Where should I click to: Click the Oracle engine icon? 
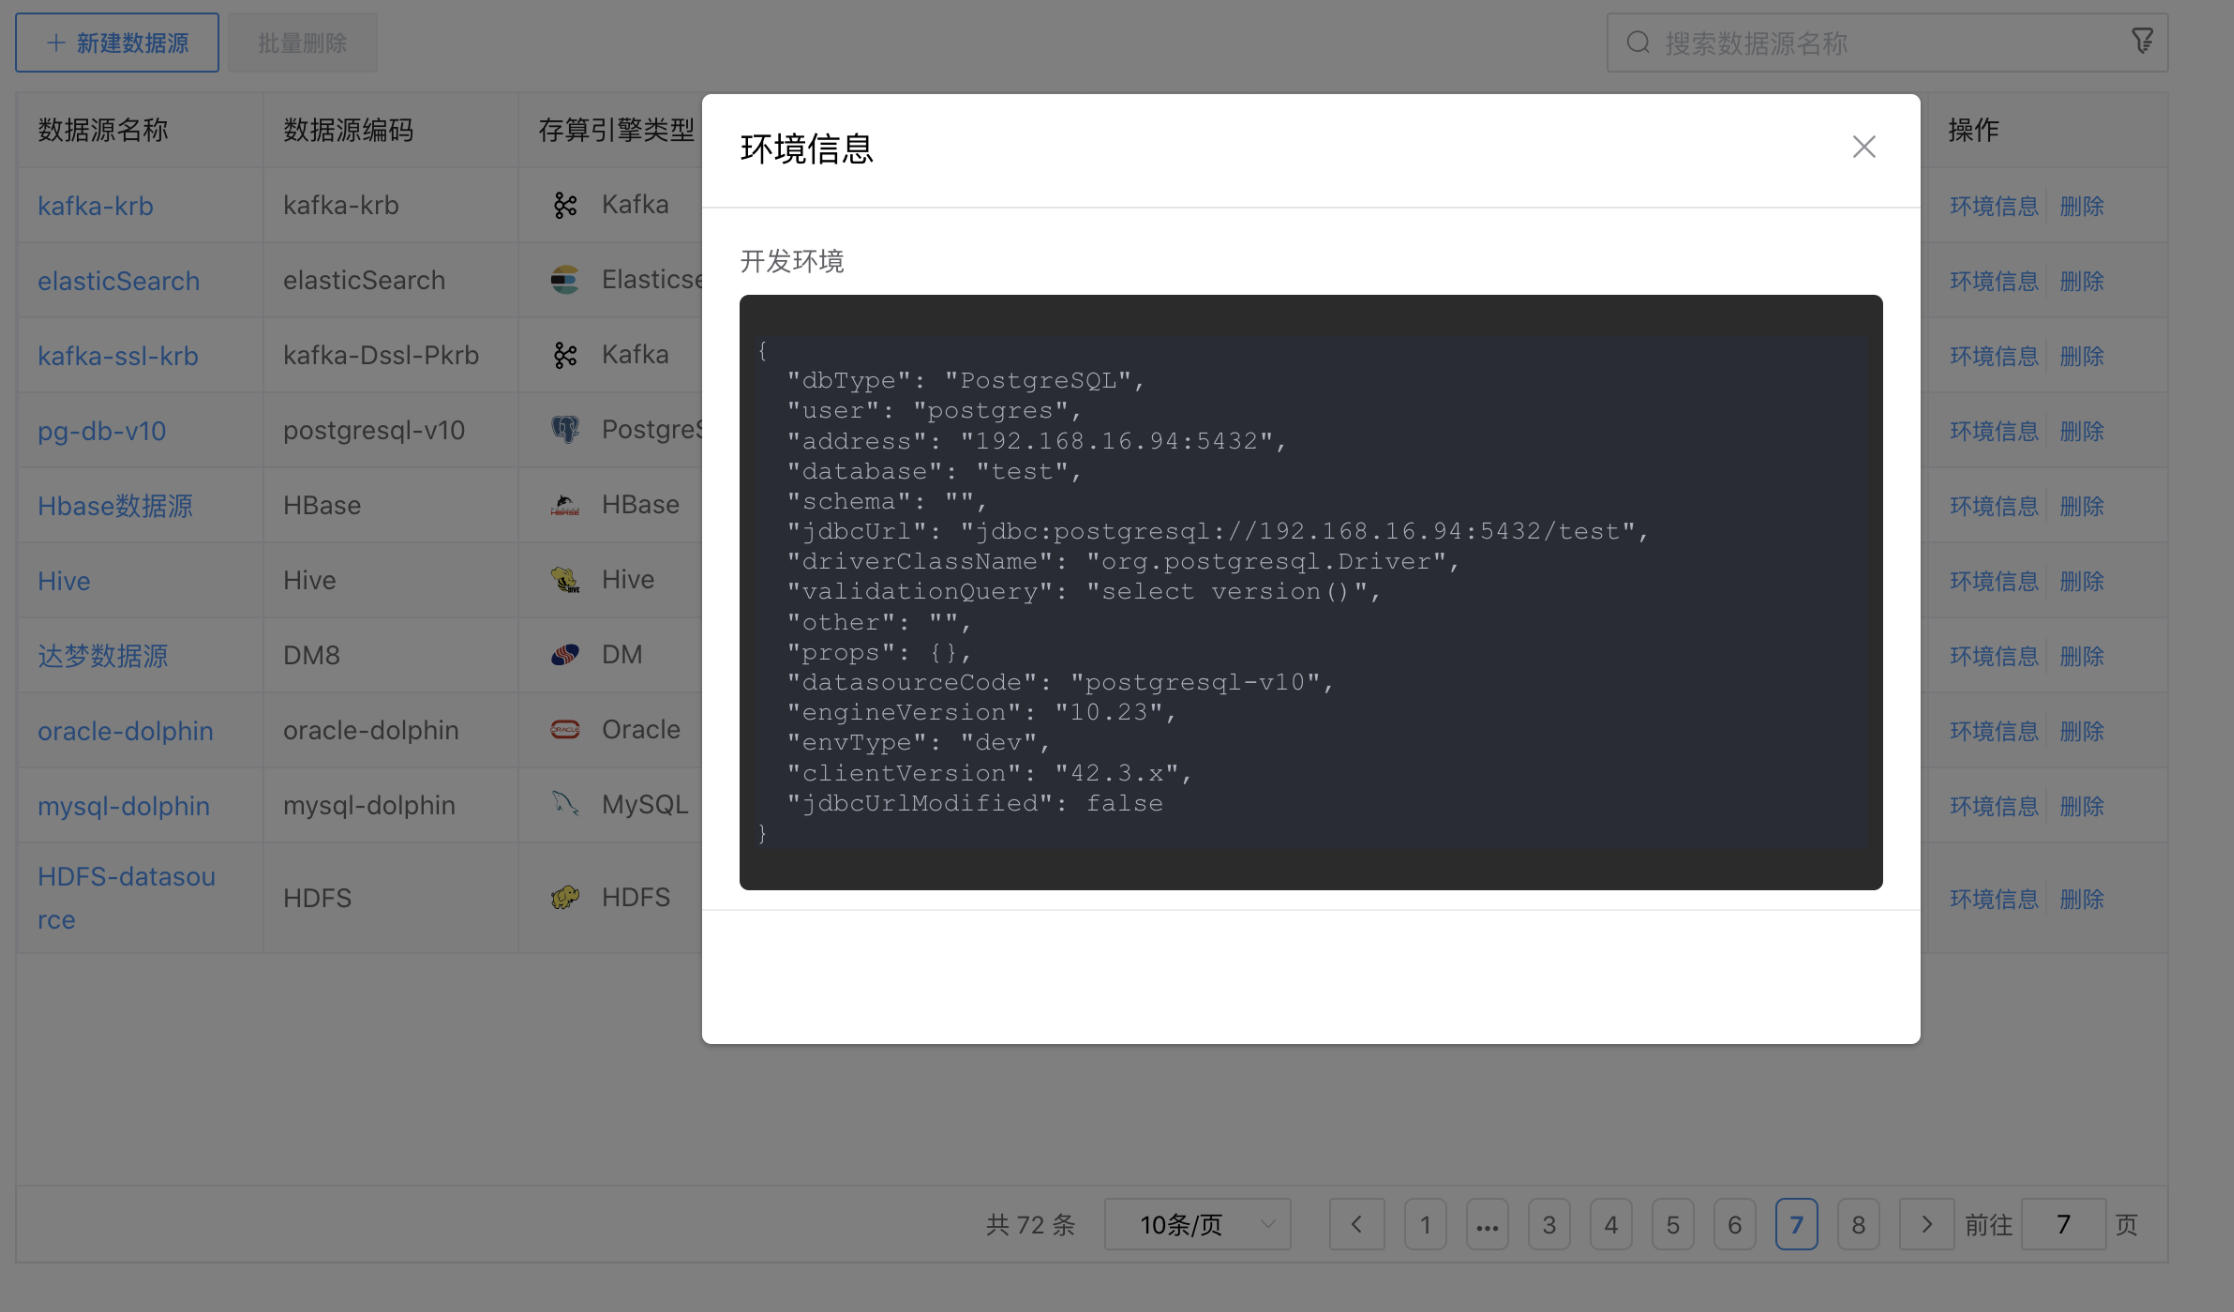pos(565,729)
